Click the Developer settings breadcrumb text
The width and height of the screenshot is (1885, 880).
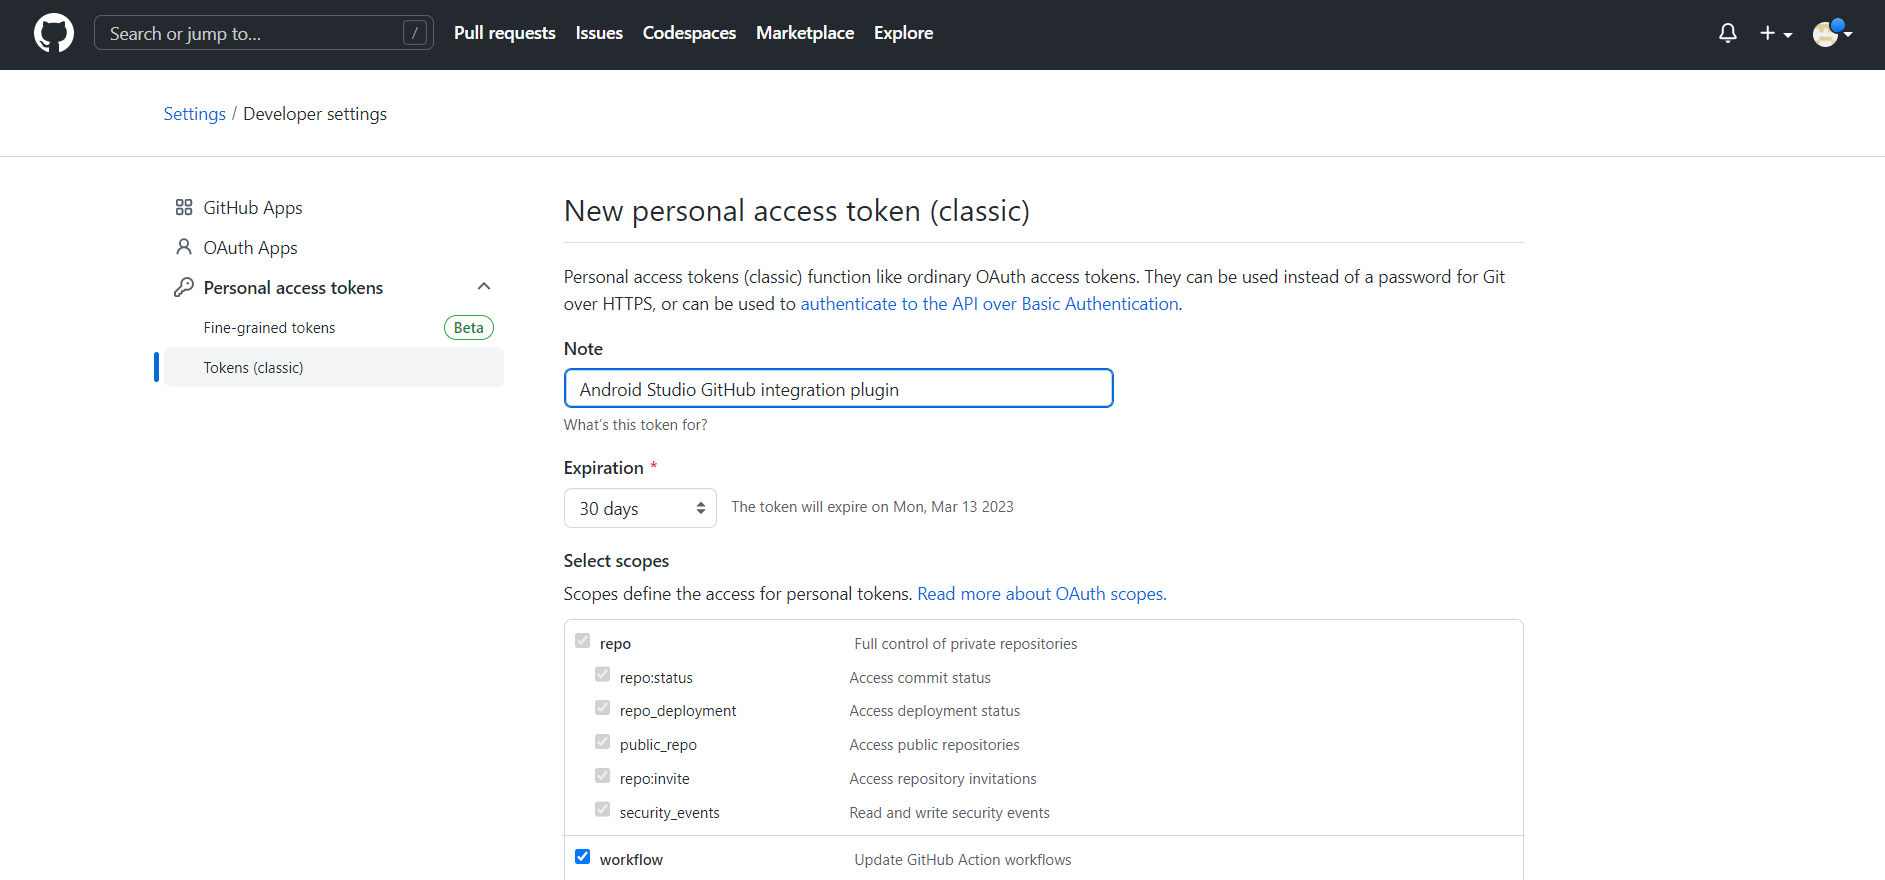315,114
